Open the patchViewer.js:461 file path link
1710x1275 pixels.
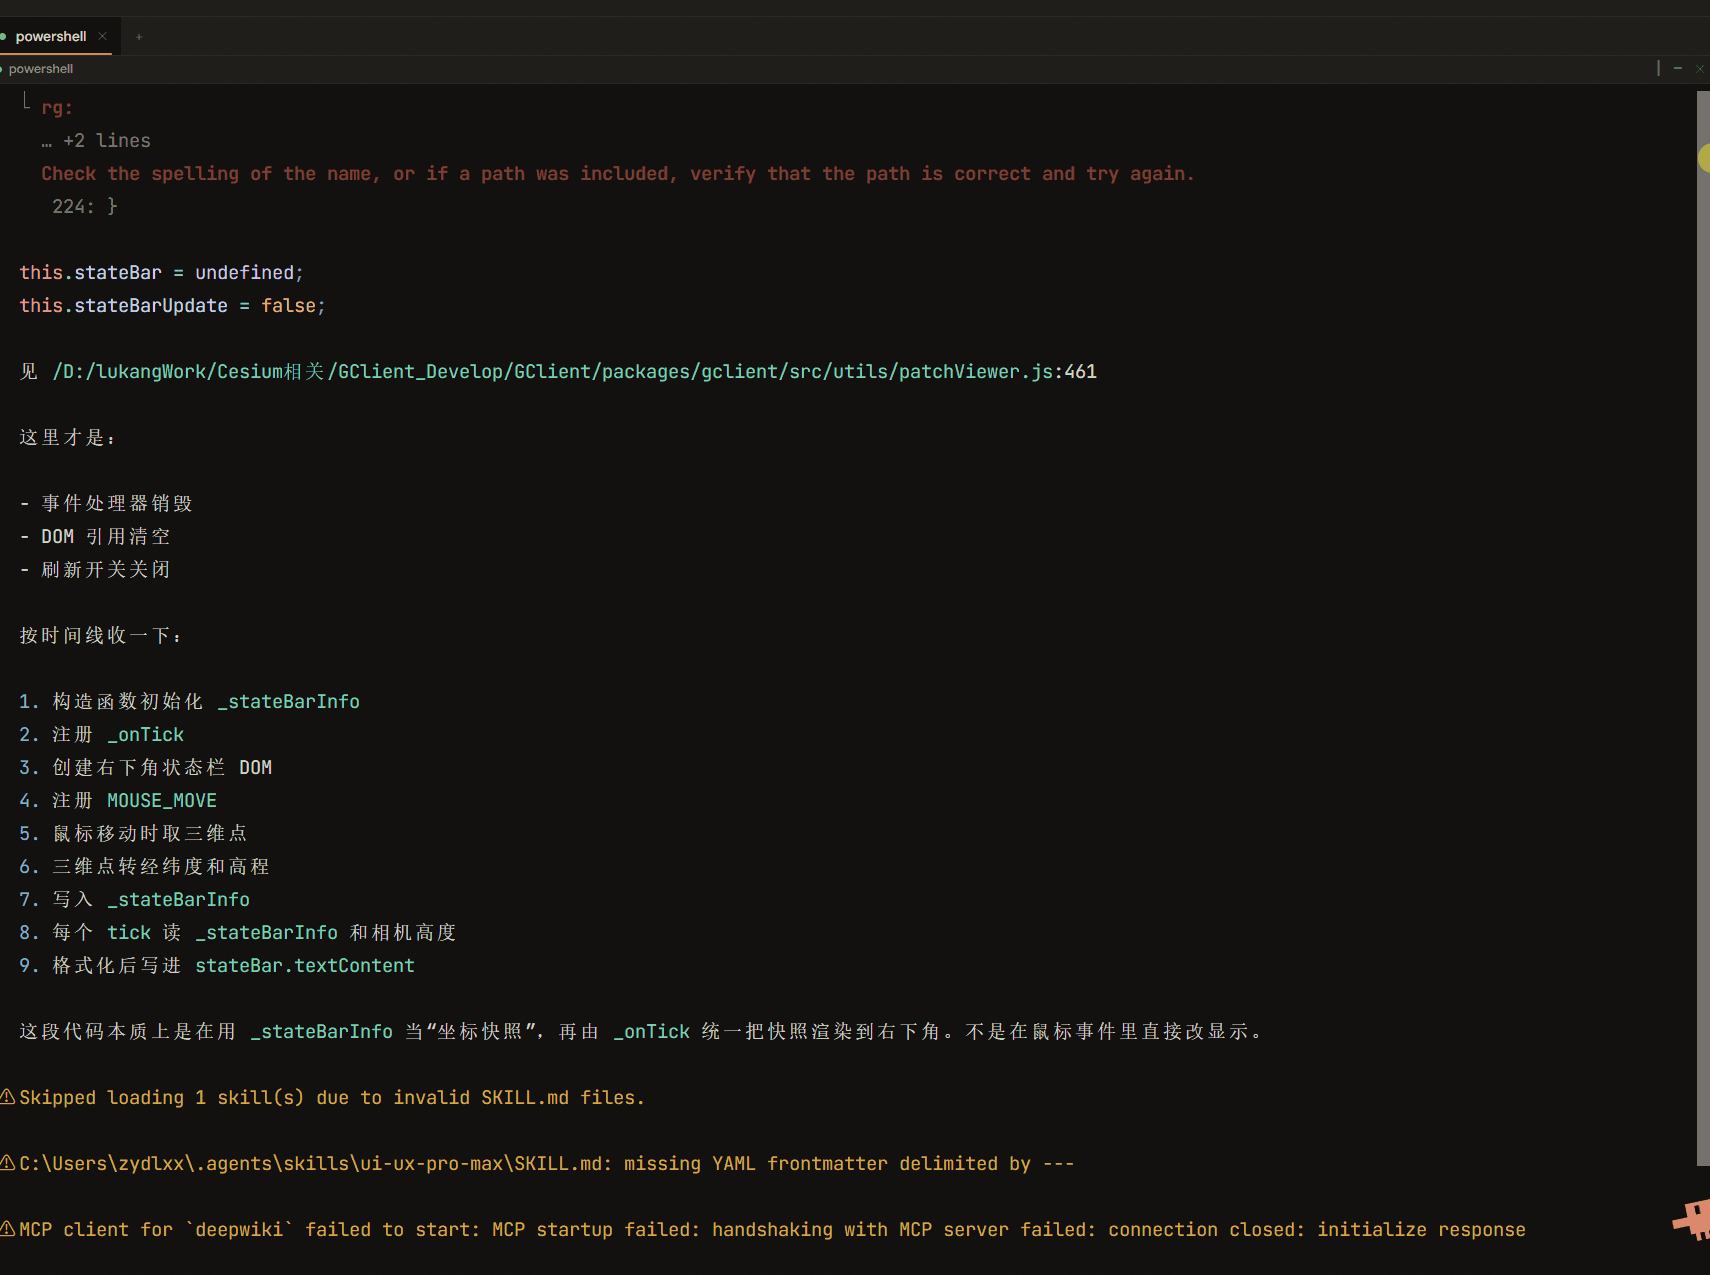574,372
